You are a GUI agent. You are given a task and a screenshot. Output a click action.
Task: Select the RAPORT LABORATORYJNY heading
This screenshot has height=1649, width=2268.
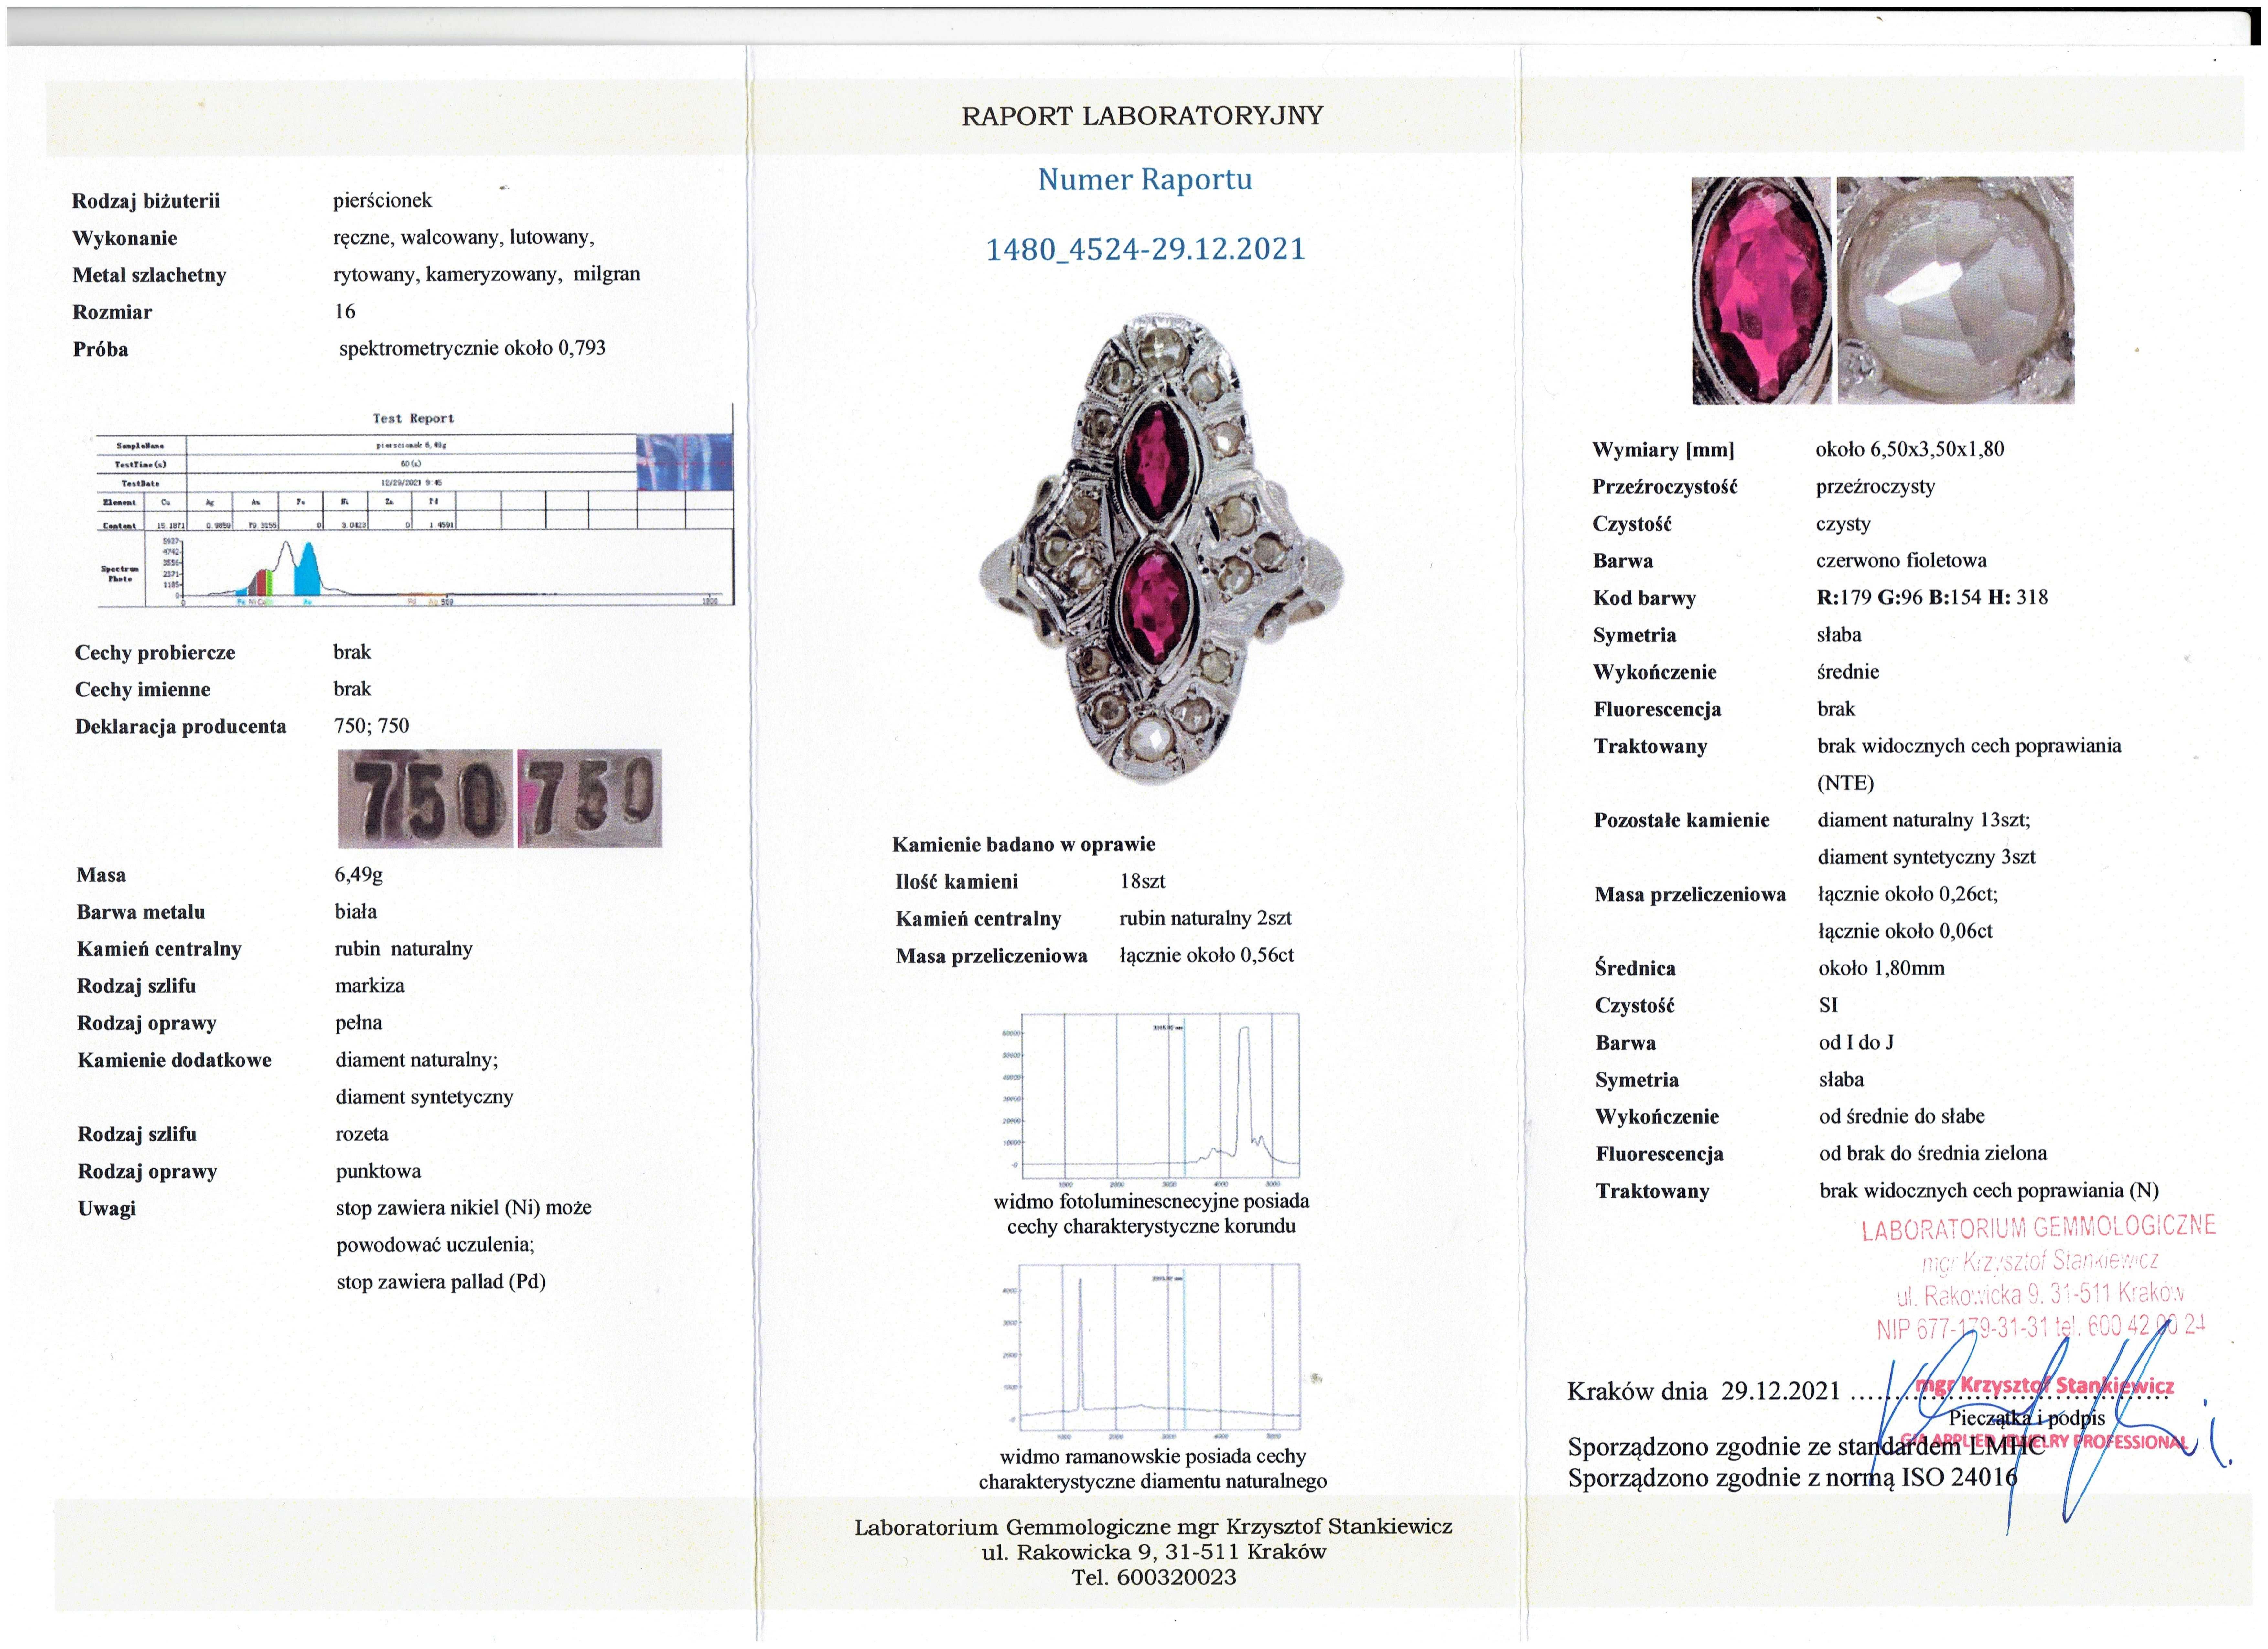(1142, 116)
